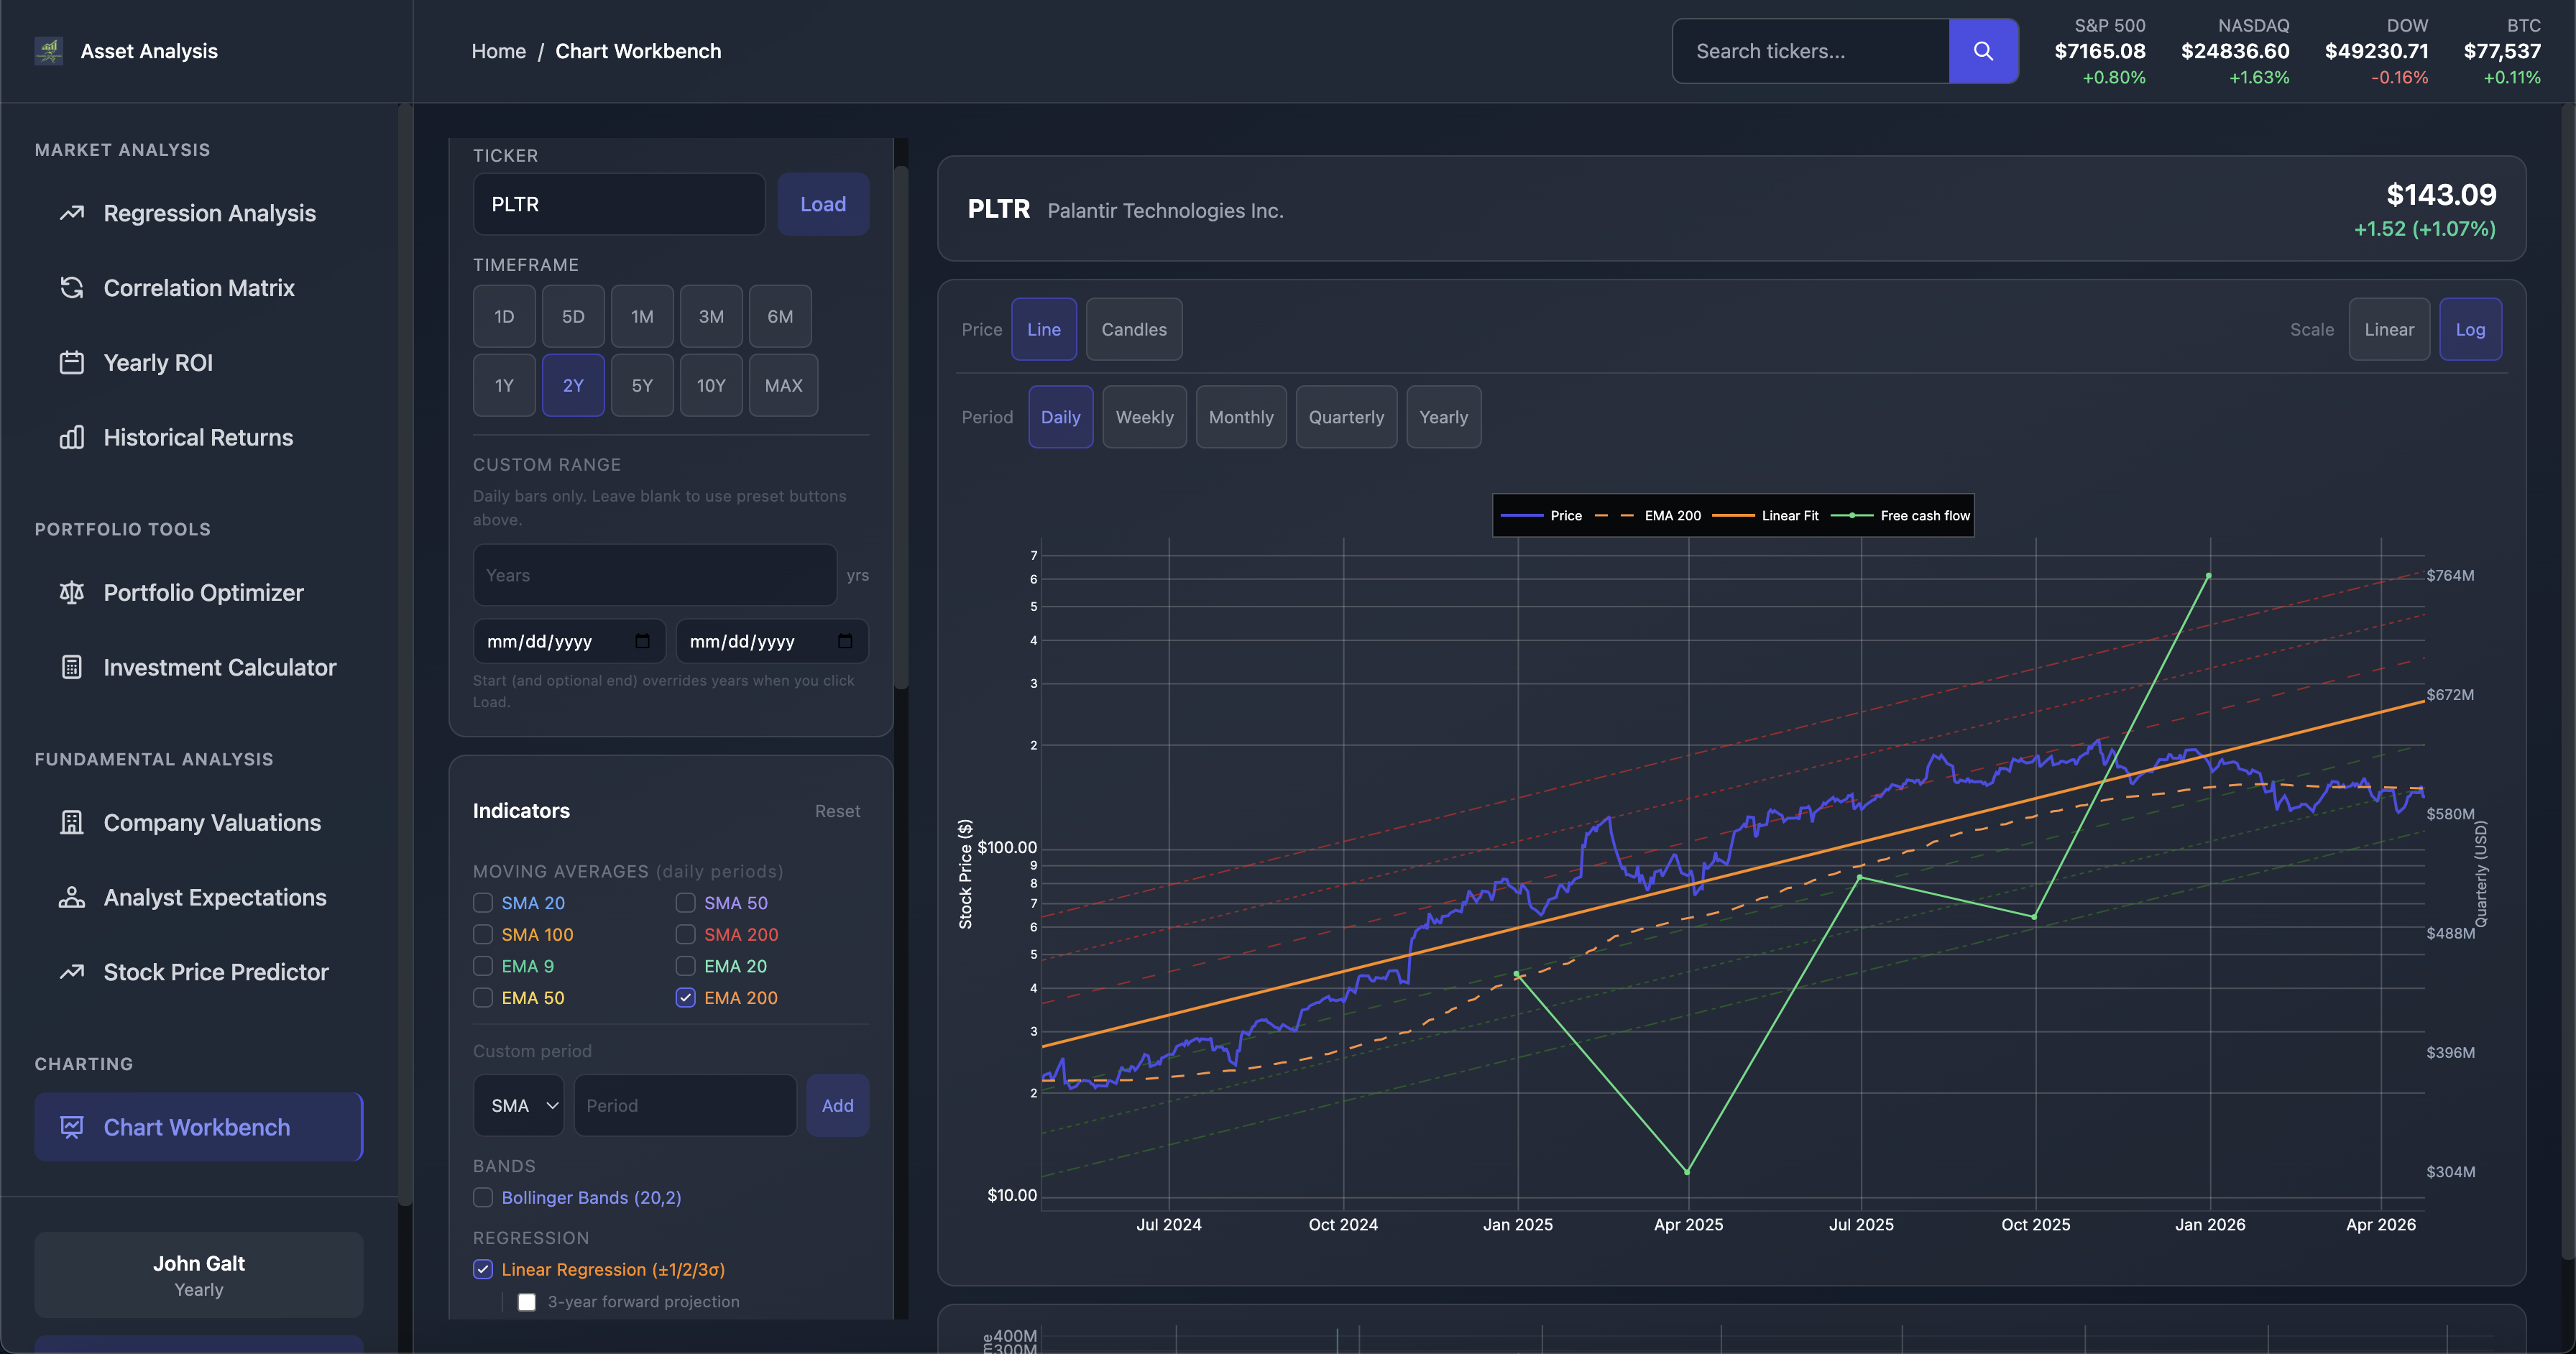Go to Home breadcrumb
Screen dimensions: 2576x1354
[498, 51]
